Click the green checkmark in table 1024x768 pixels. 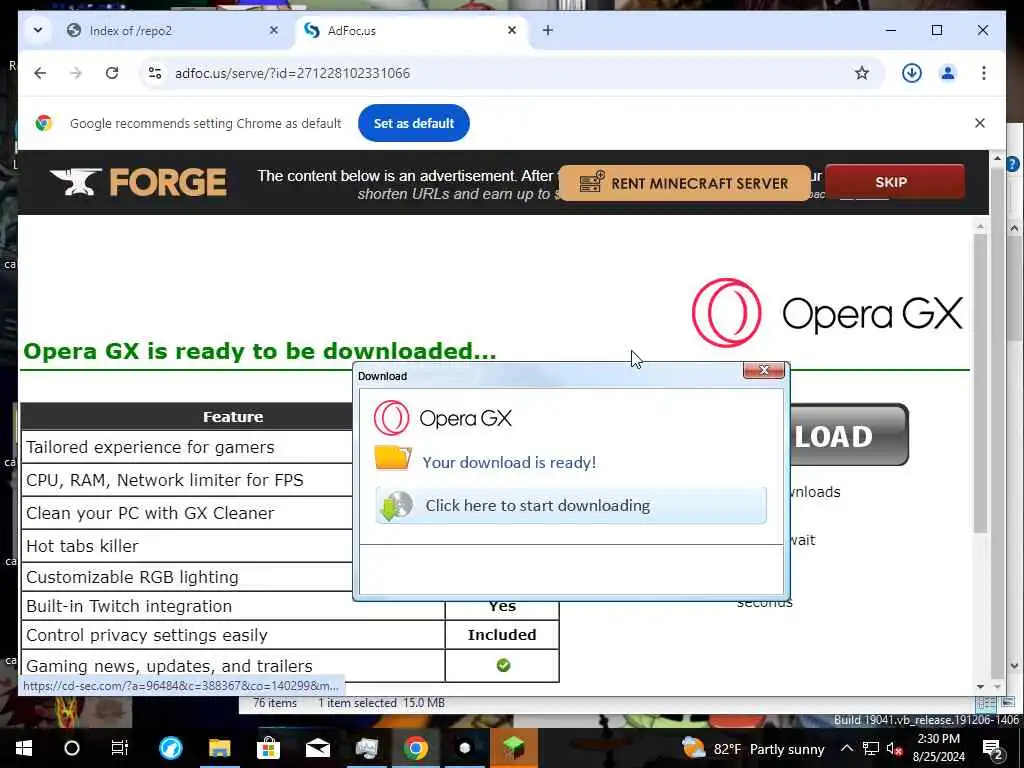pos(503,665)
